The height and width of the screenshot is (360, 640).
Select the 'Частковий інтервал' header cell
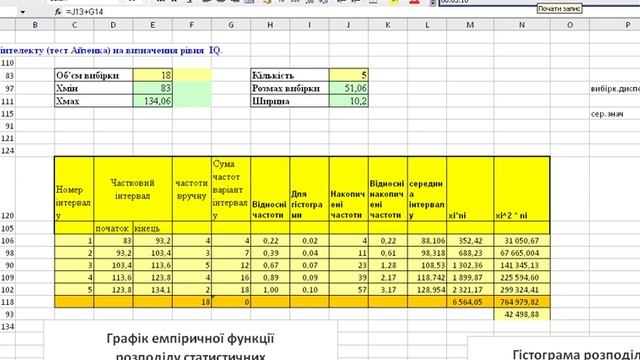click(x=133, y=189)
